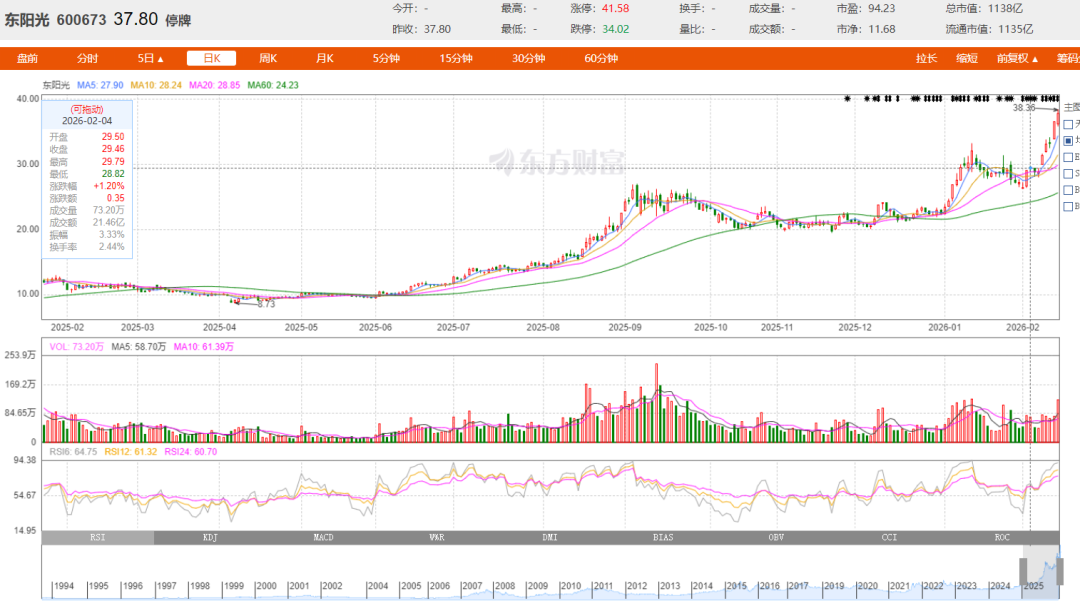Click the stock name 东阳光 in header
Image resolution: width=1080 pixels, height=601 pixels.
point(27,20)
